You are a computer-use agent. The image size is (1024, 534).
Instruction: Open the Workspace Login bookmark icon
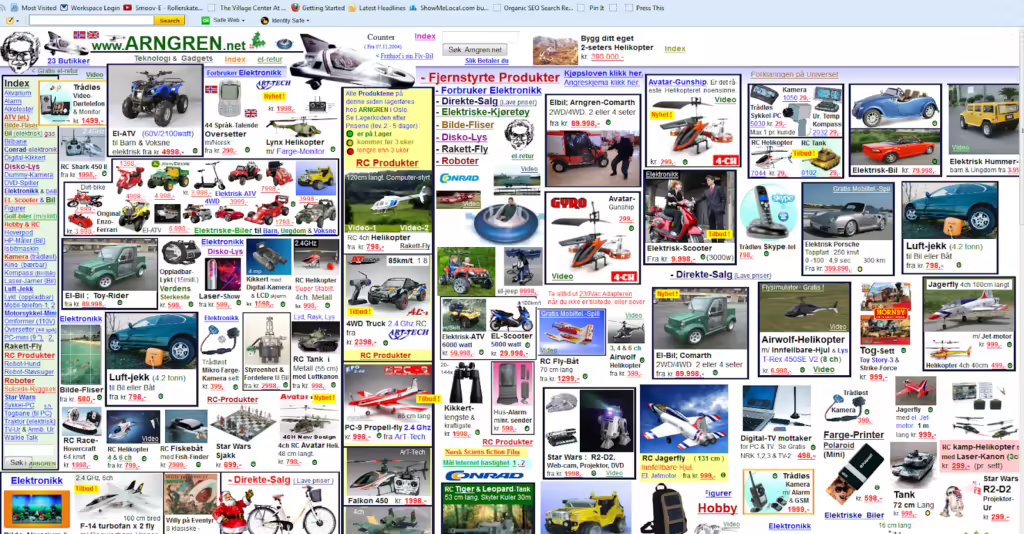[x=64, y=8]
